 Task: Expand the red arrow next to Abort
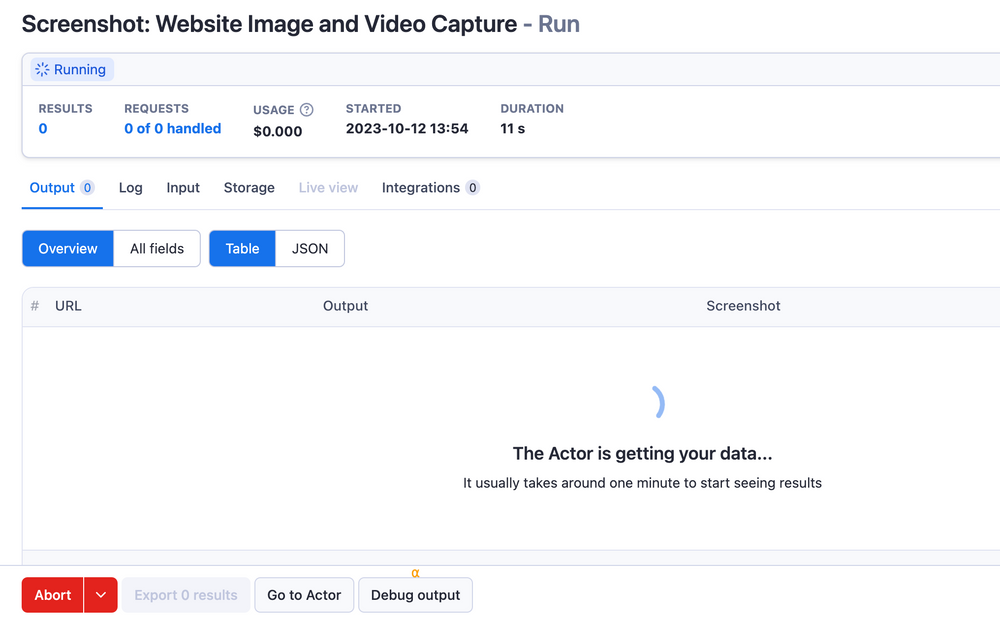click(x=100, y=595)
